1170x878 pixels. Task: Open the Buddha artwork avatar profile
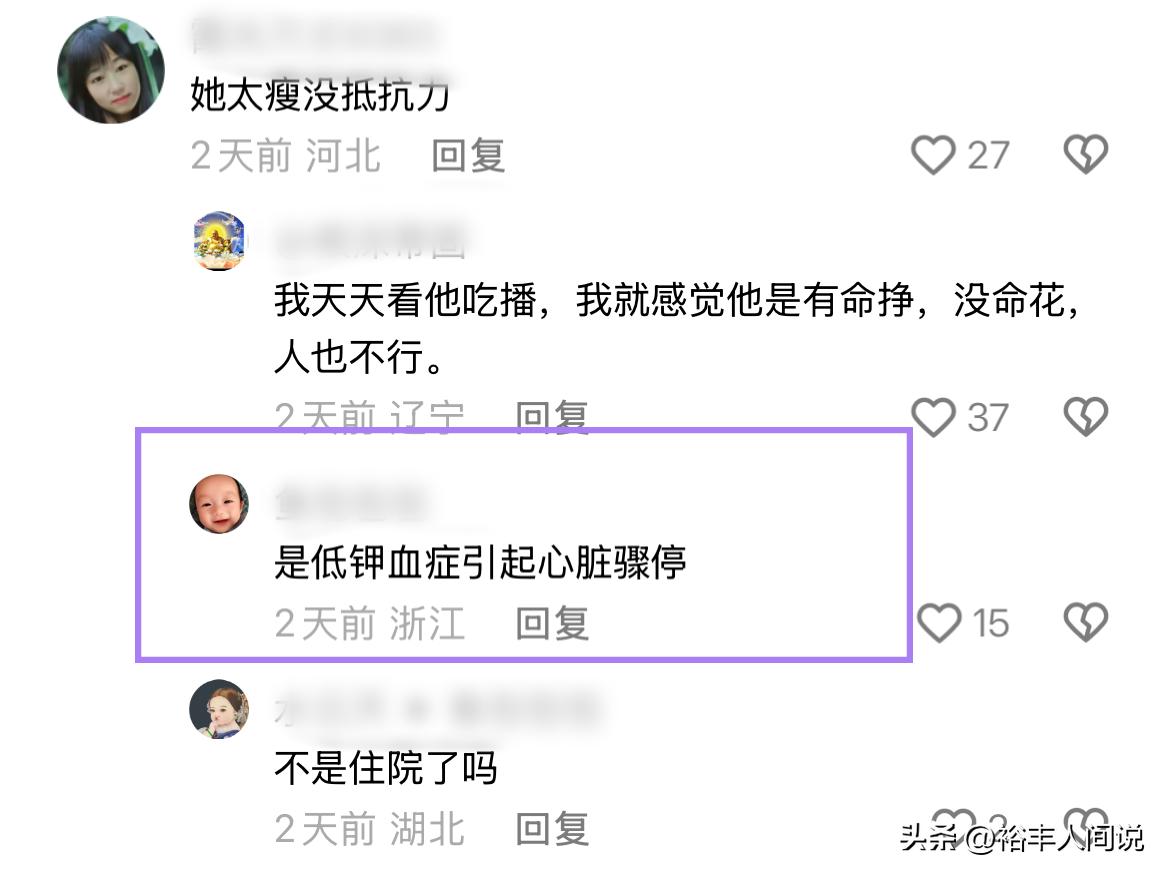[219, 241]
